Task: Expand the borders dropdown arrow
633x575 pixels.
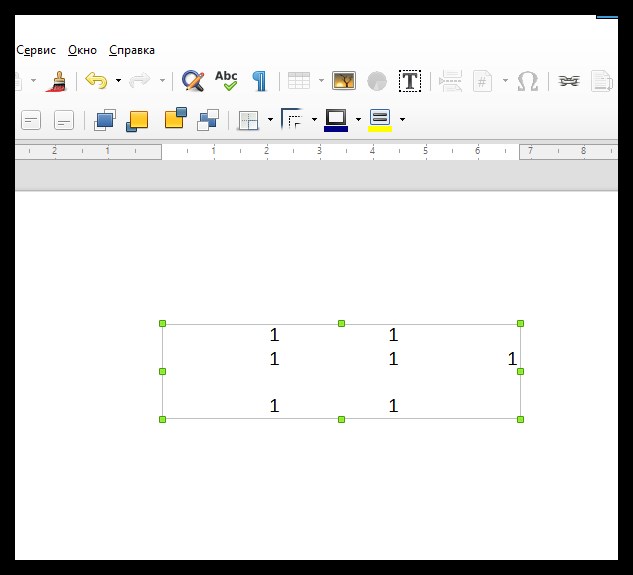Action: [x=270, y=119]
